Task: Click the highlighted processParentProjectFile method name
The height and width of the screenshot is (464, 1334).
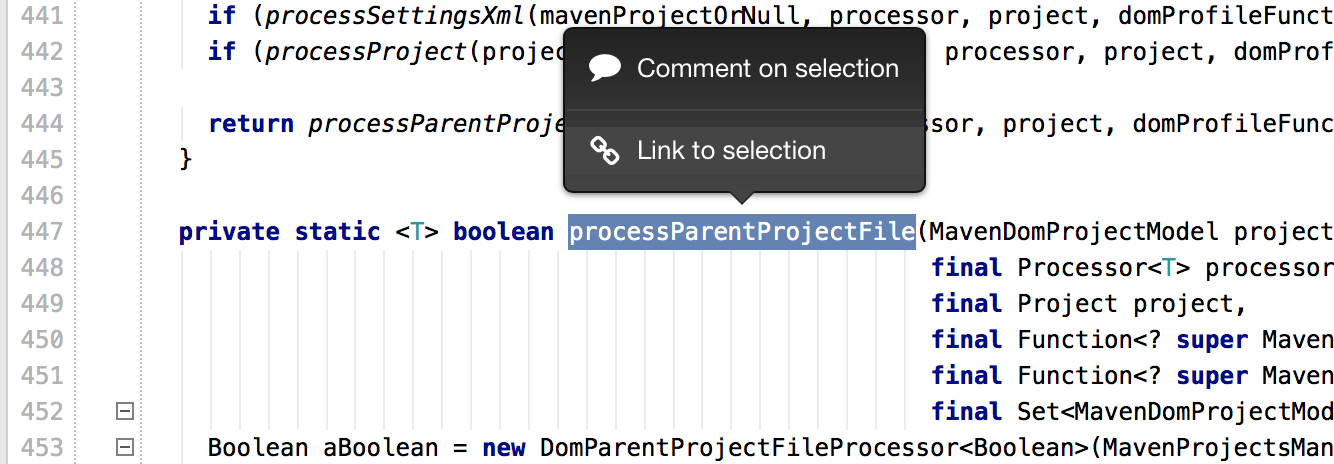Action: (x=743, y=232)
